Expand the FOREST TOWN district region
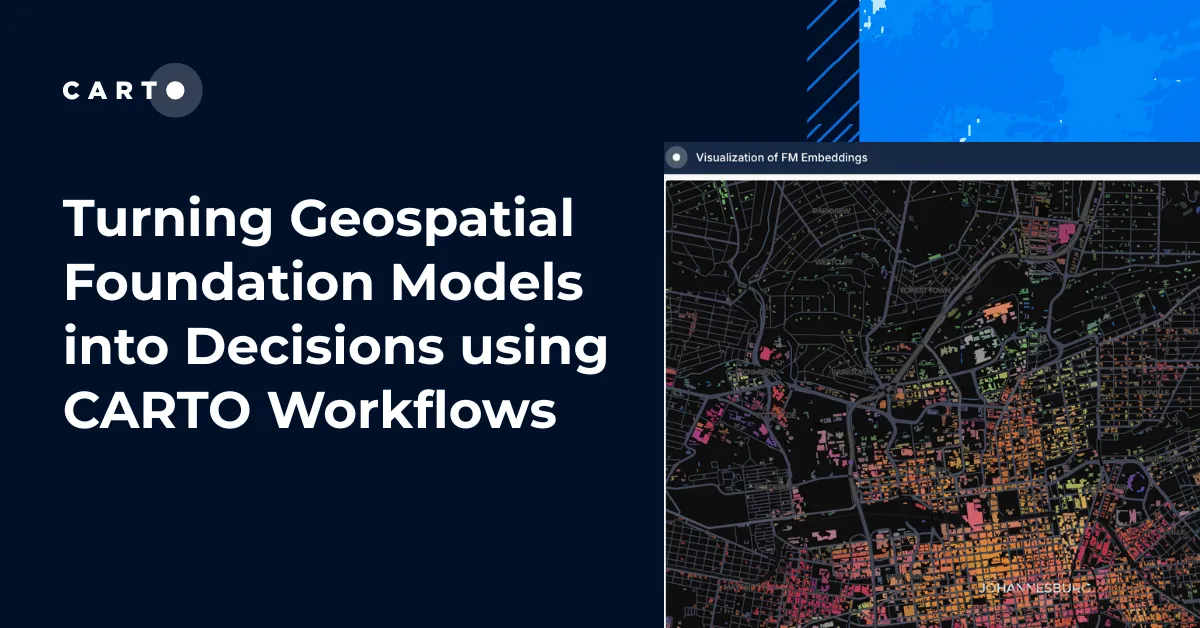This screenshot has height=628, width=1200. (926, 290)
